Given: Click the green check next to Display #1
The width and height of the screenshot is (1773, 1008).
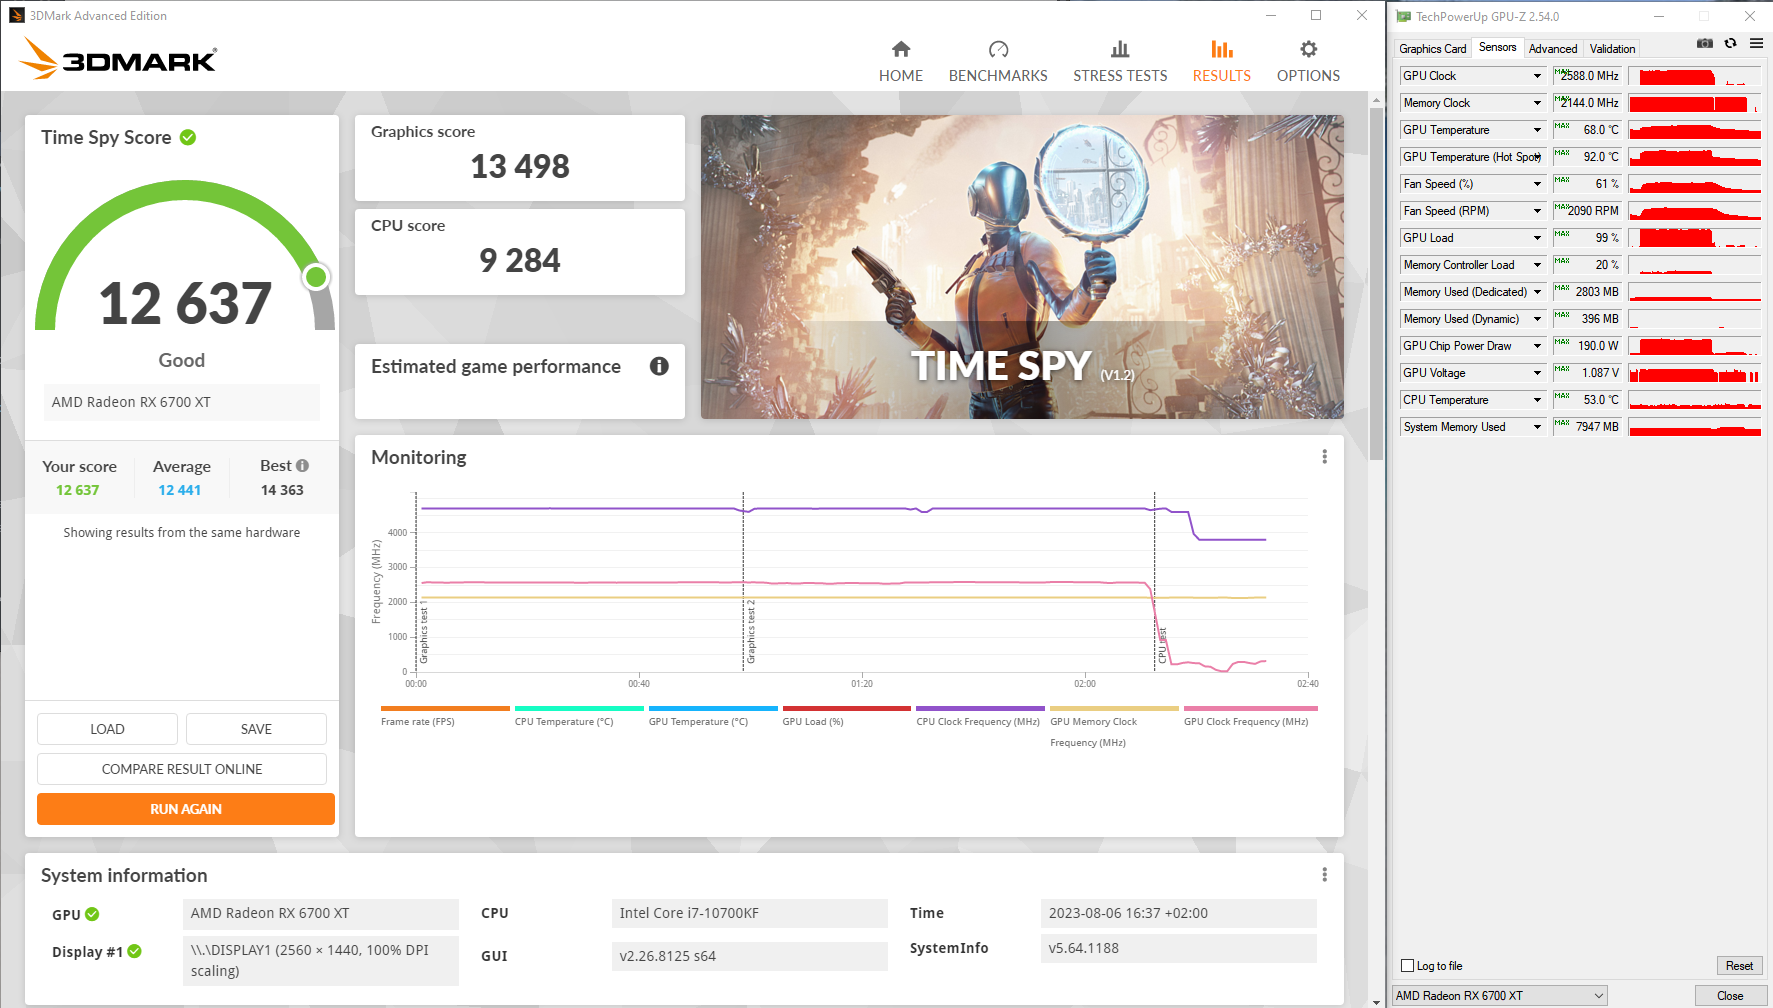Looking at the screenshot, I should click(x=134, y=951).
